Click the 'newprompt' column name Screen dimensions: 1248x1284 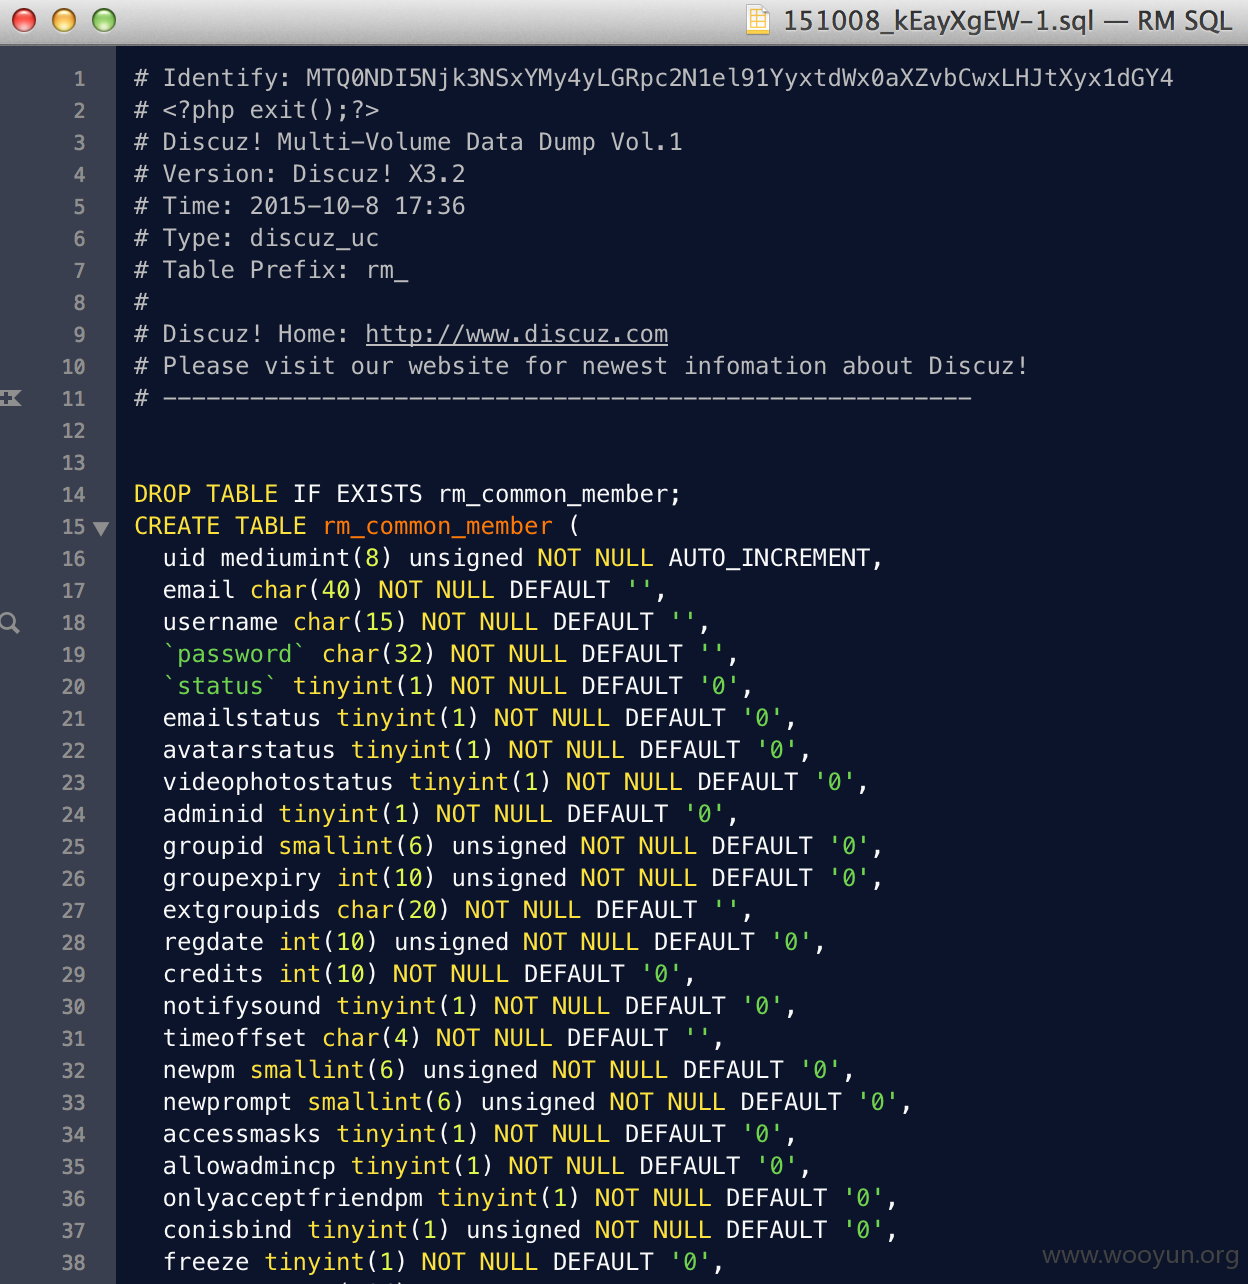tap(228, 1102)
